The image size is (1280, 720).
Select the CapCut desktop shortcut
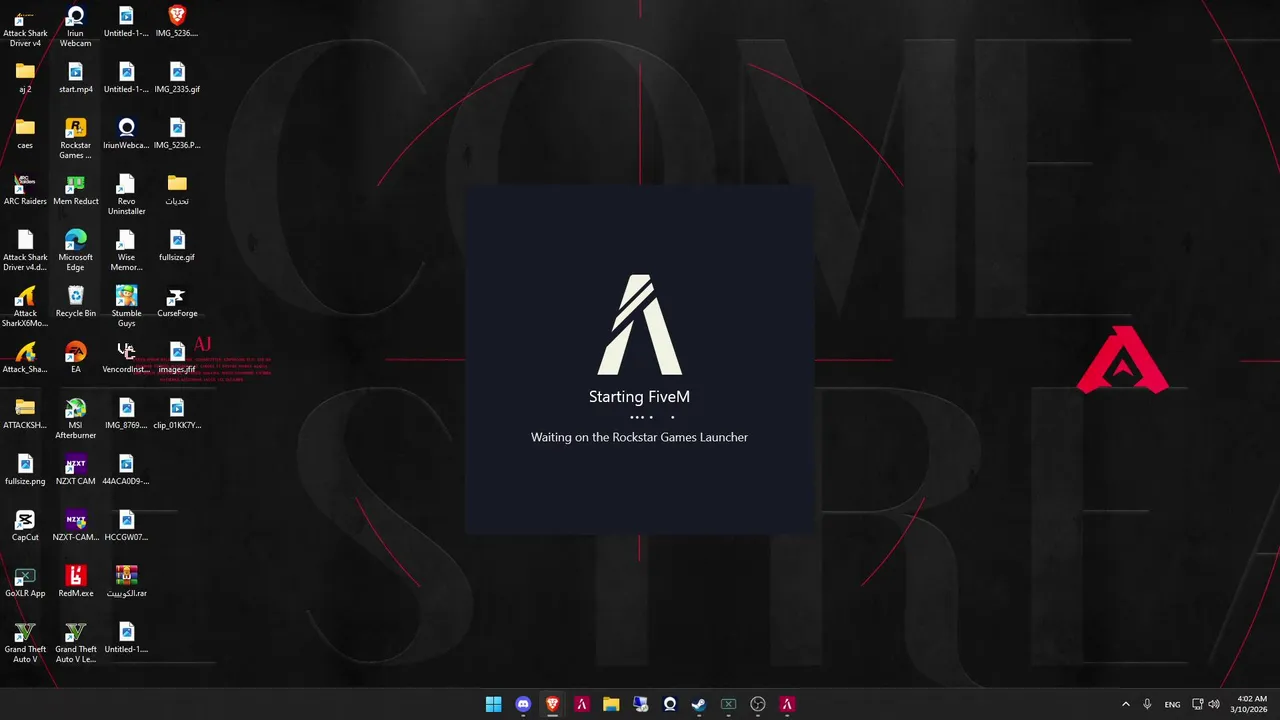coord(25,526)
